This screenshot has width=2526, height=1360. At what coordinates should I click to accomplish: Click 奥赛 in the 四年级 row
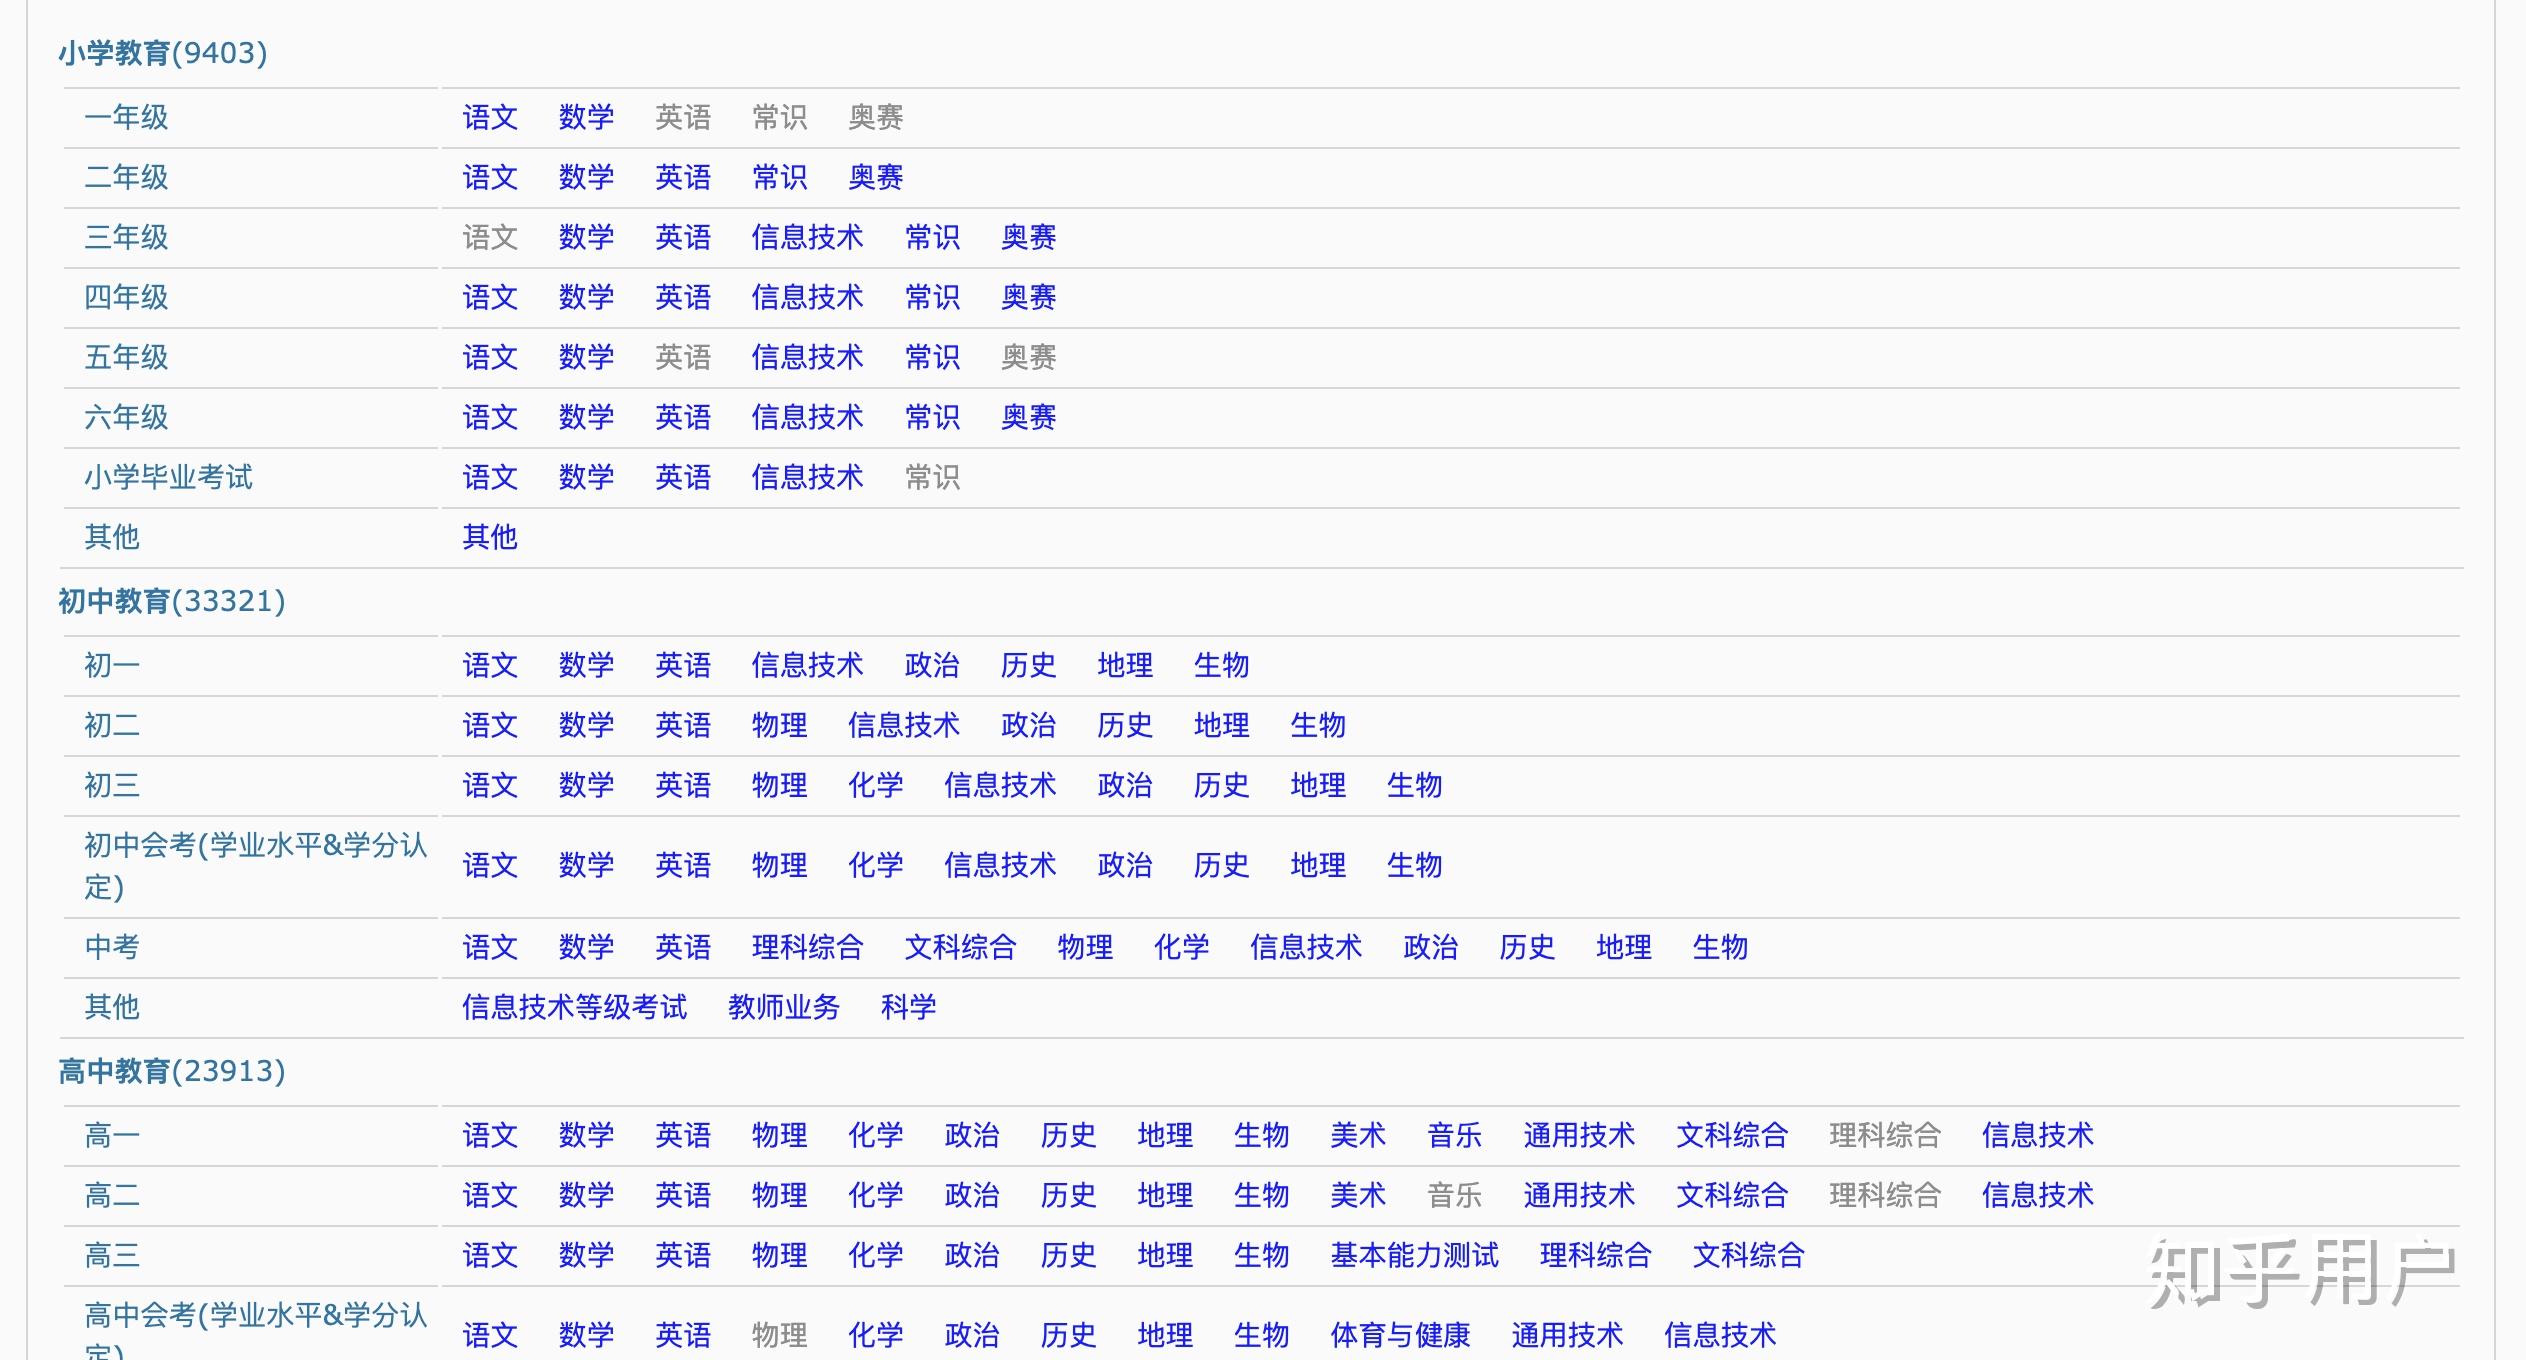(1029, 297)
